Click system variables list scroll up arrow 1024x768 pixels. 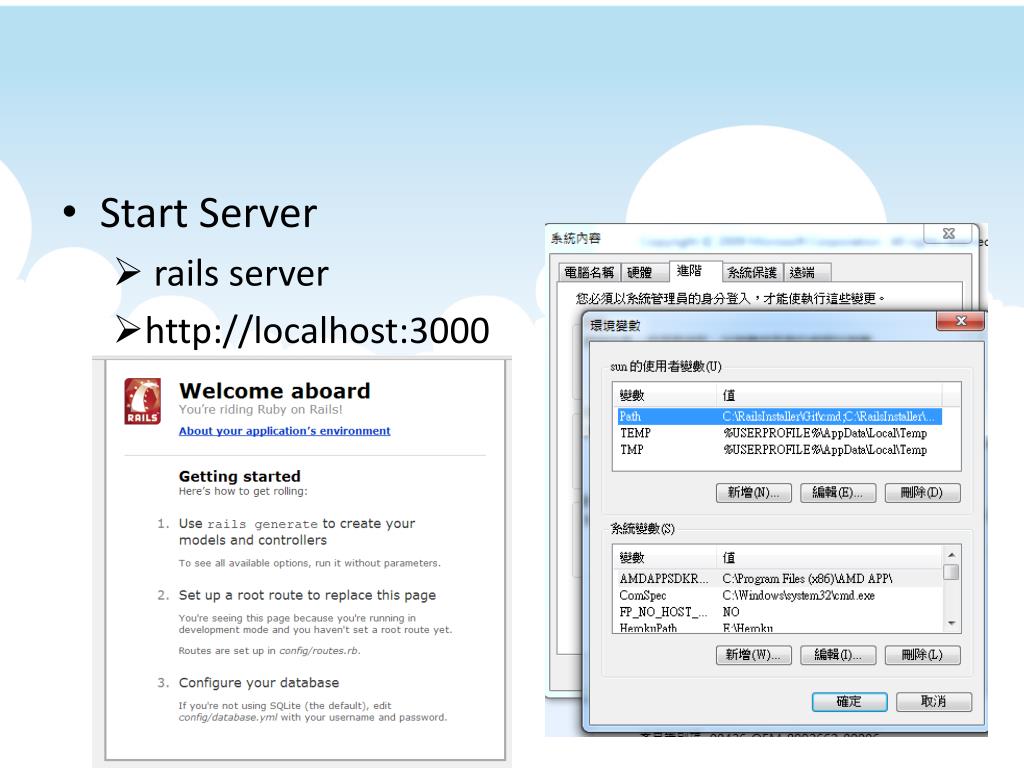pyautogui.click(x=952, y=554)
